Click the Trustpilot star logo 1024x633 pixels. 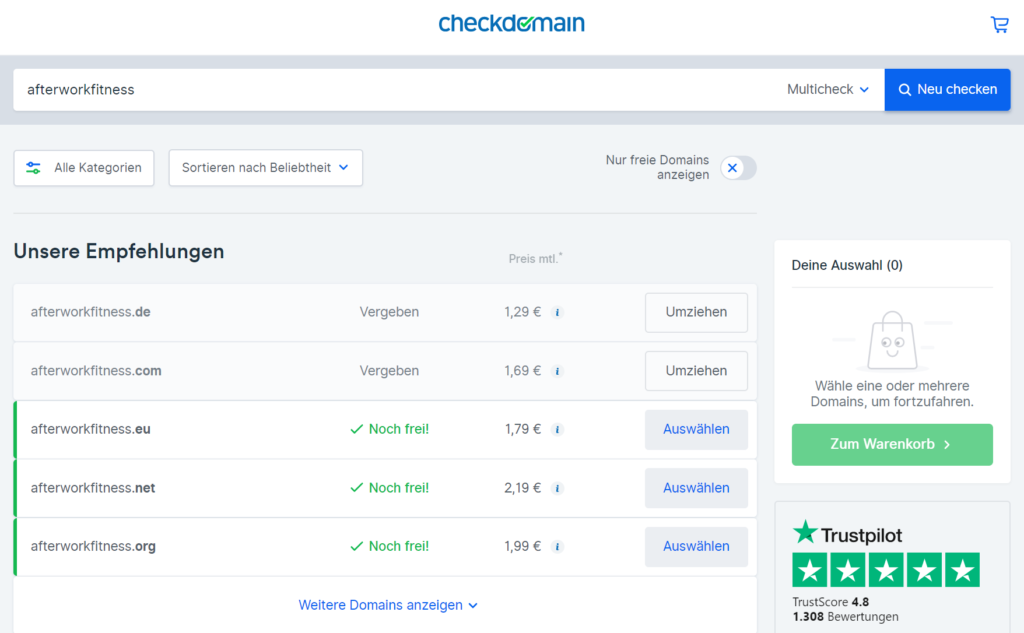click(x=847, y=534)
